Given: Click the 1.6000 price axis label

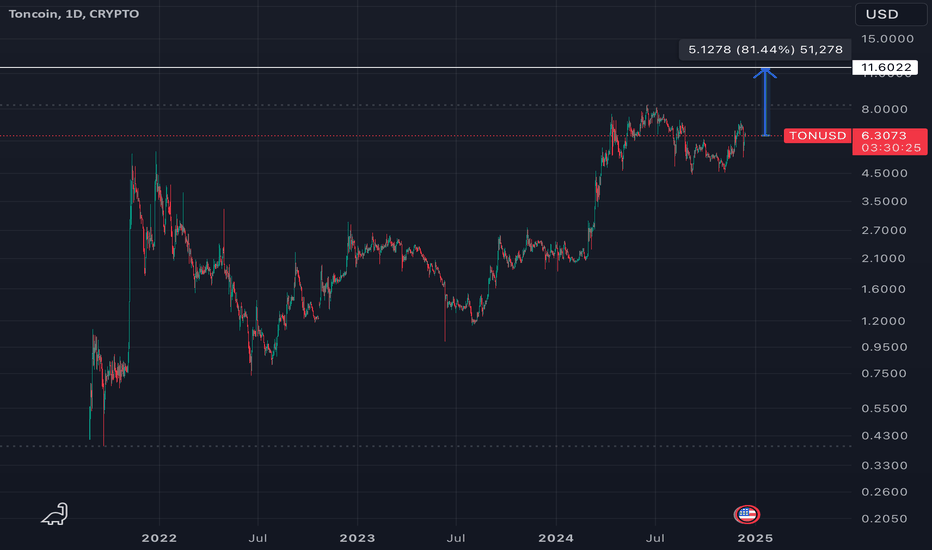Looking at the screenshot, I should pyautogui.click(x=884, y=290).
